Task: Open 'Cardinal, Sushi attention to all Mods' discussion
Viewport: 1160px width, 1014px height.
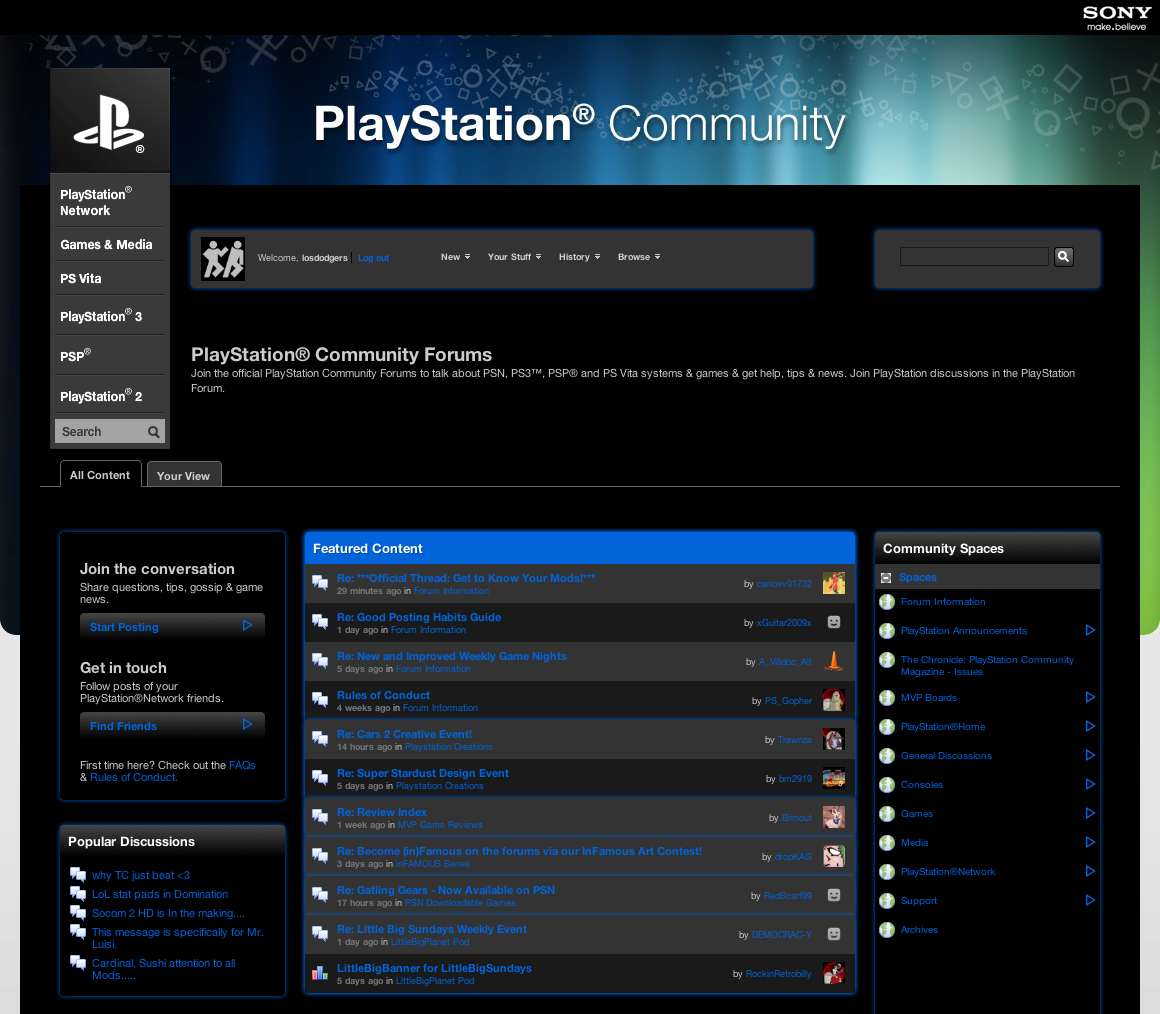Action: click(163, 969)
